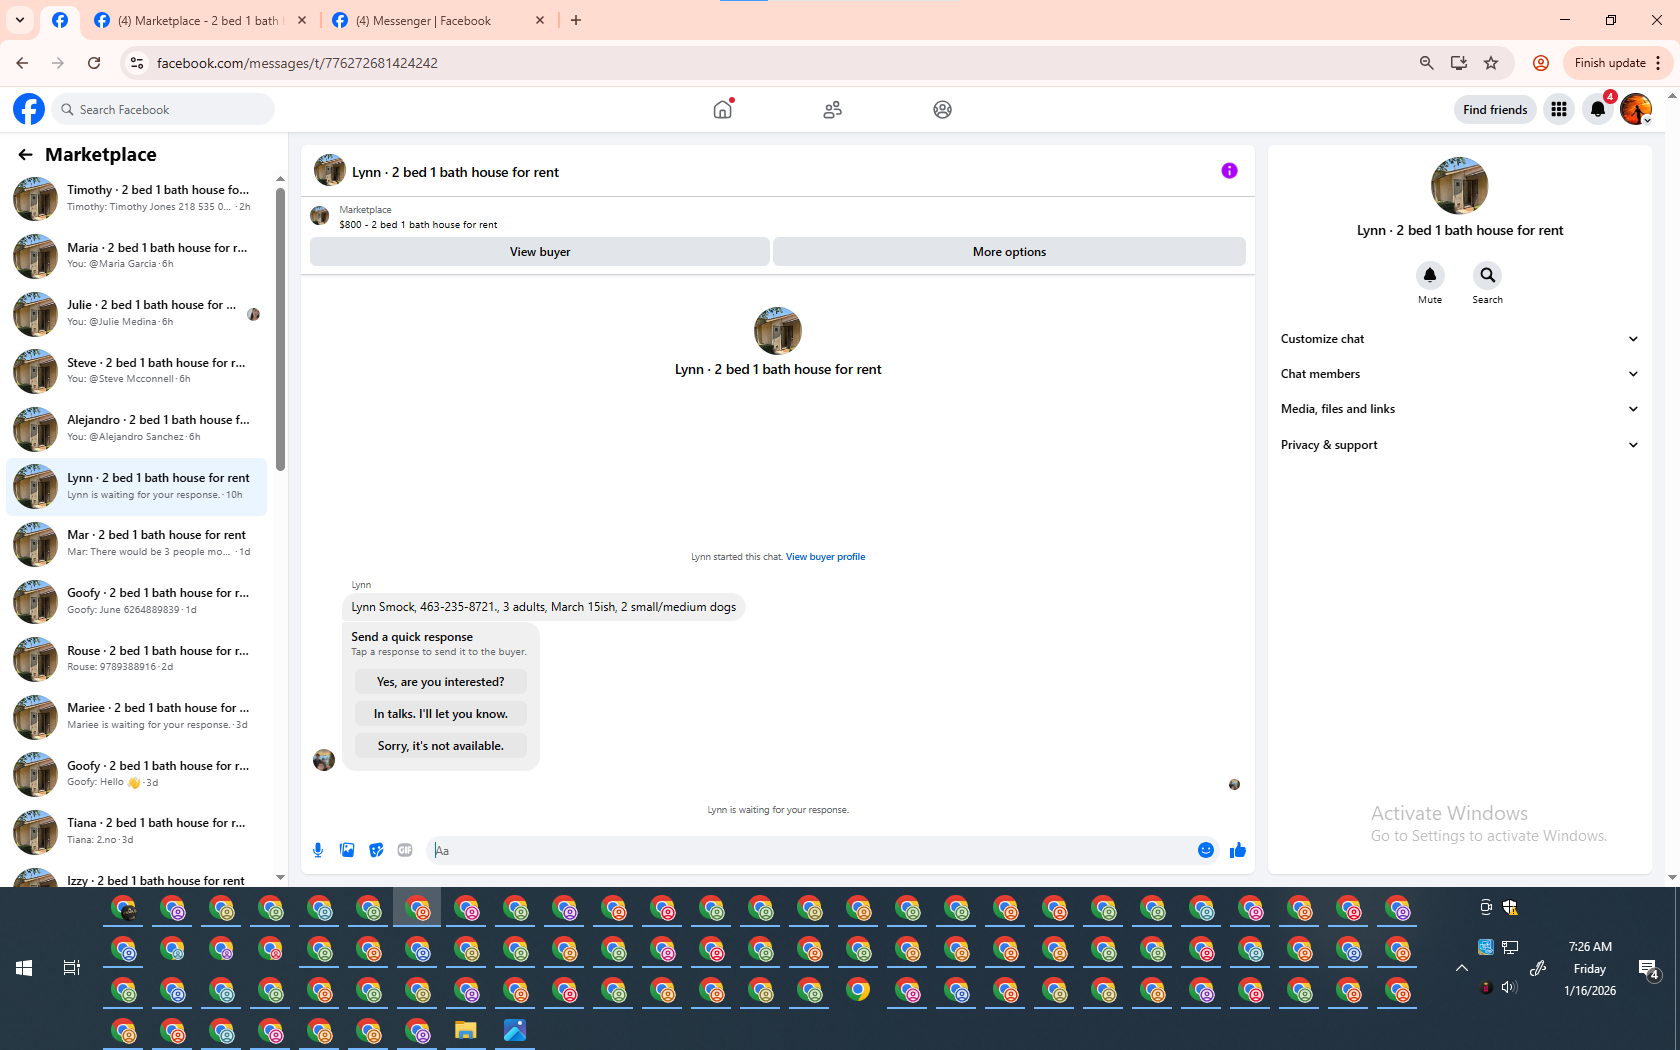Open the Marketplace listing link in header
This screenshot has width=1680, height=1050.
(418, 217)
